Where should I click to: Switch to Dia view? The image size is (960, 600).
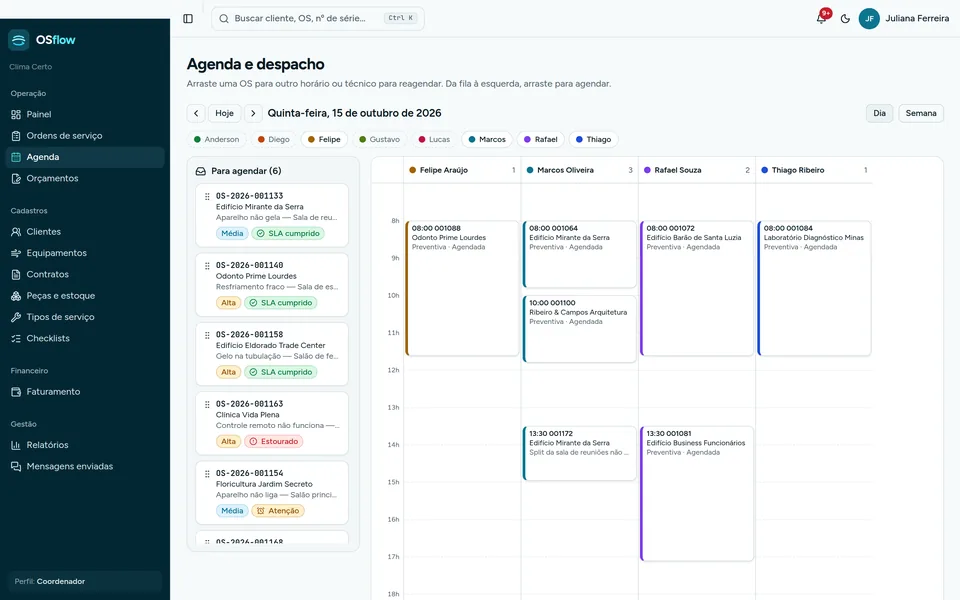(879, 113)
